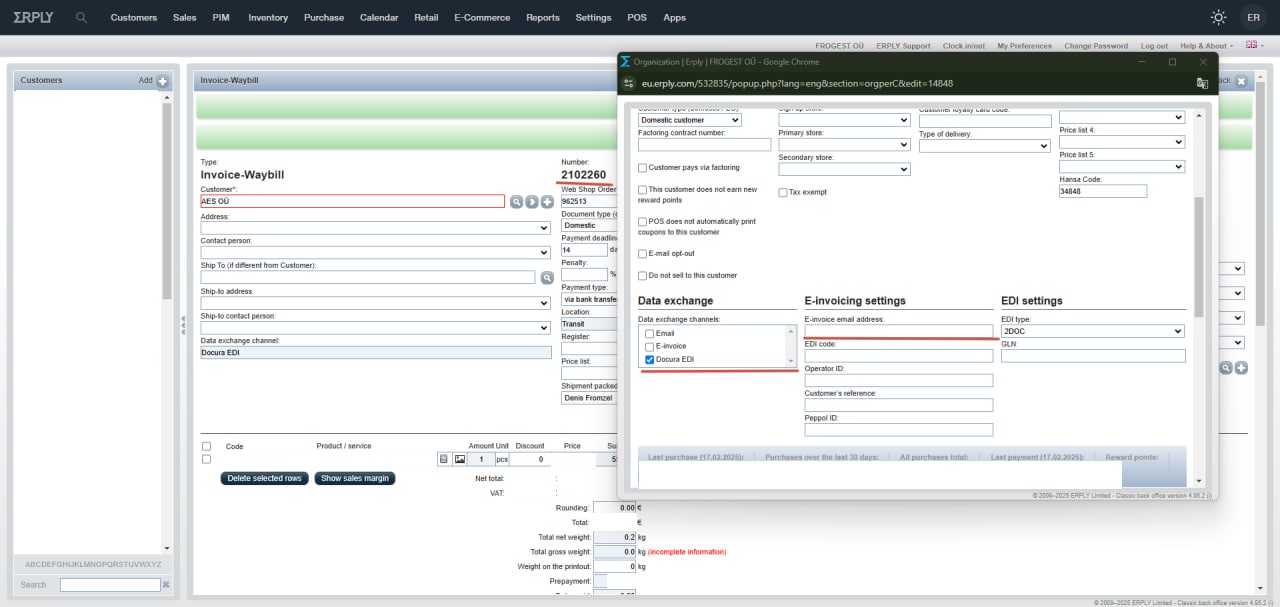
Task: Tick the Tax exempt checkbox
Action: click(783, 192)
